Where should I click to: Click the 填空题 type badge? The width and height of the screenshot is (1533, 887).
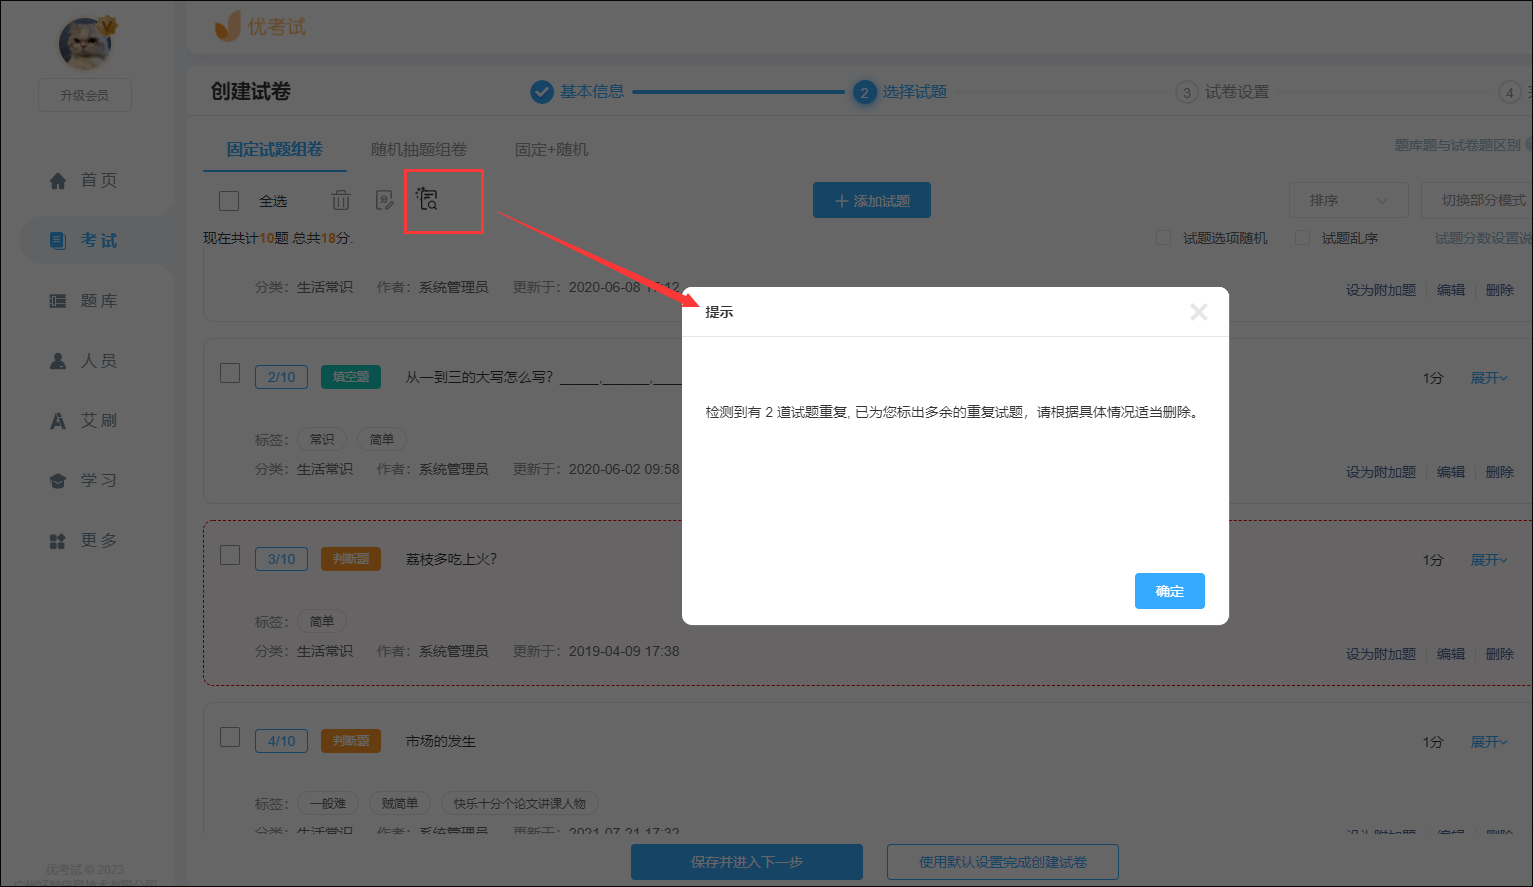350,377
